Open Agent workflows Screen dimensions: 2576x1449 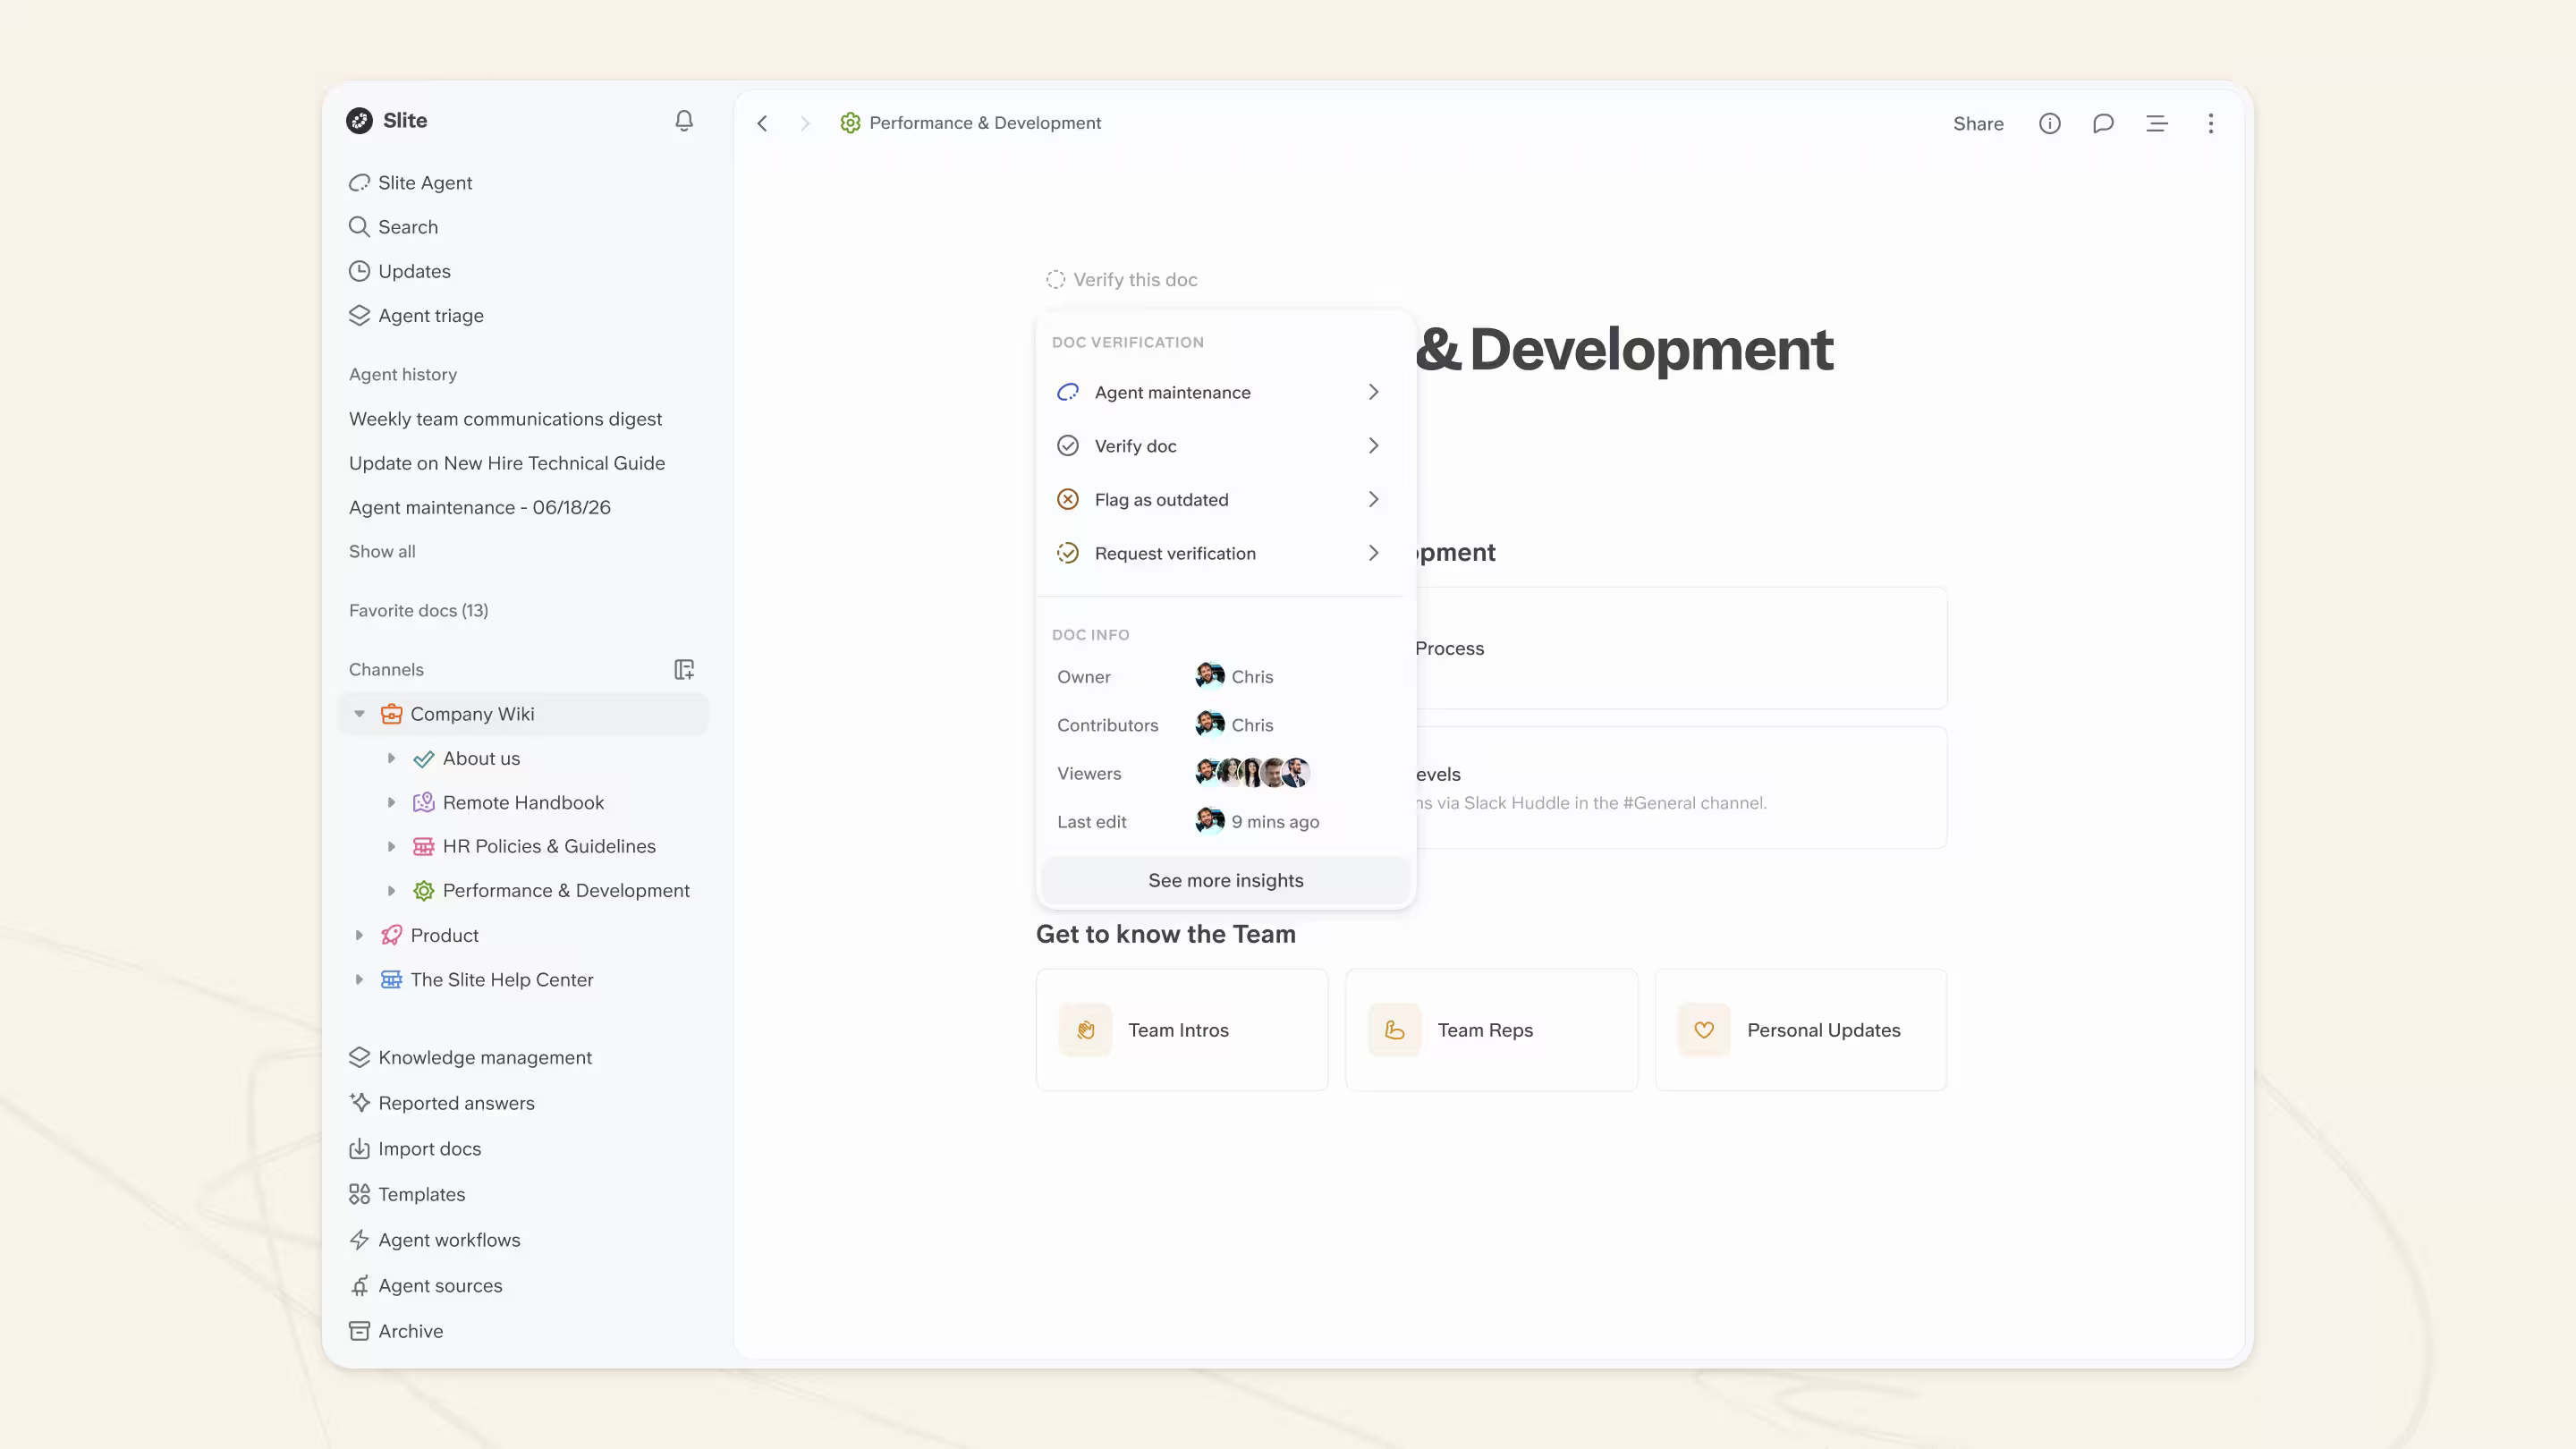click(434, 1240)
